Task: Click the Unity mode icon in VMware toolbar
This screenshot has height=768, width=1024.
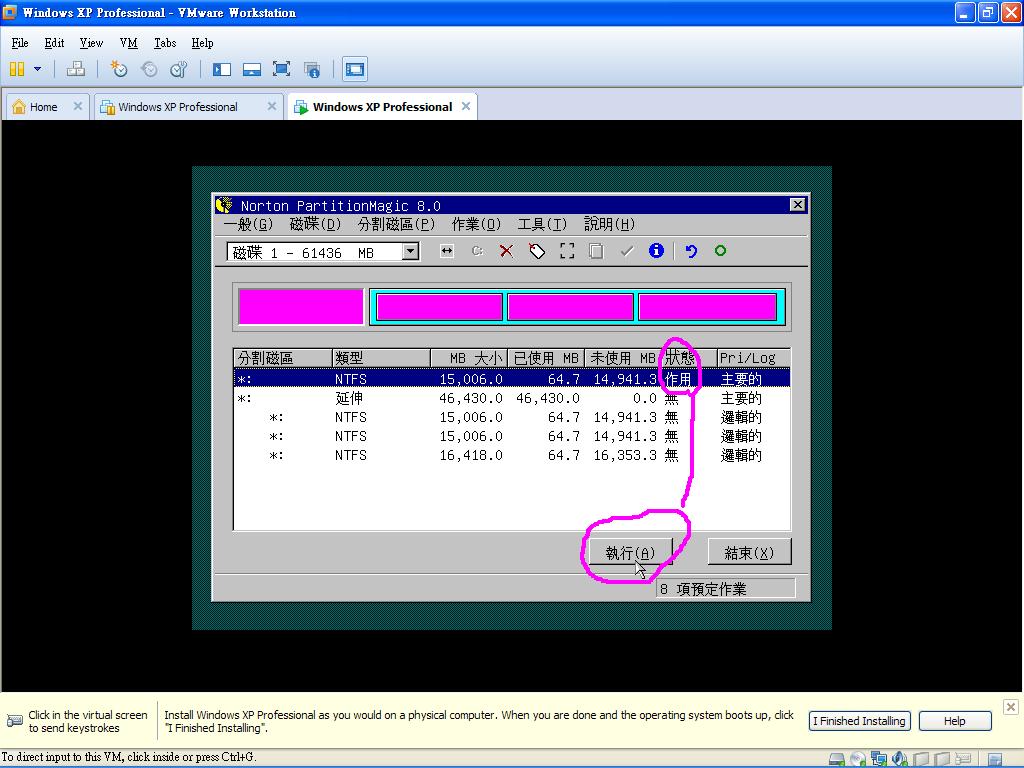Action: coord(312,69)
